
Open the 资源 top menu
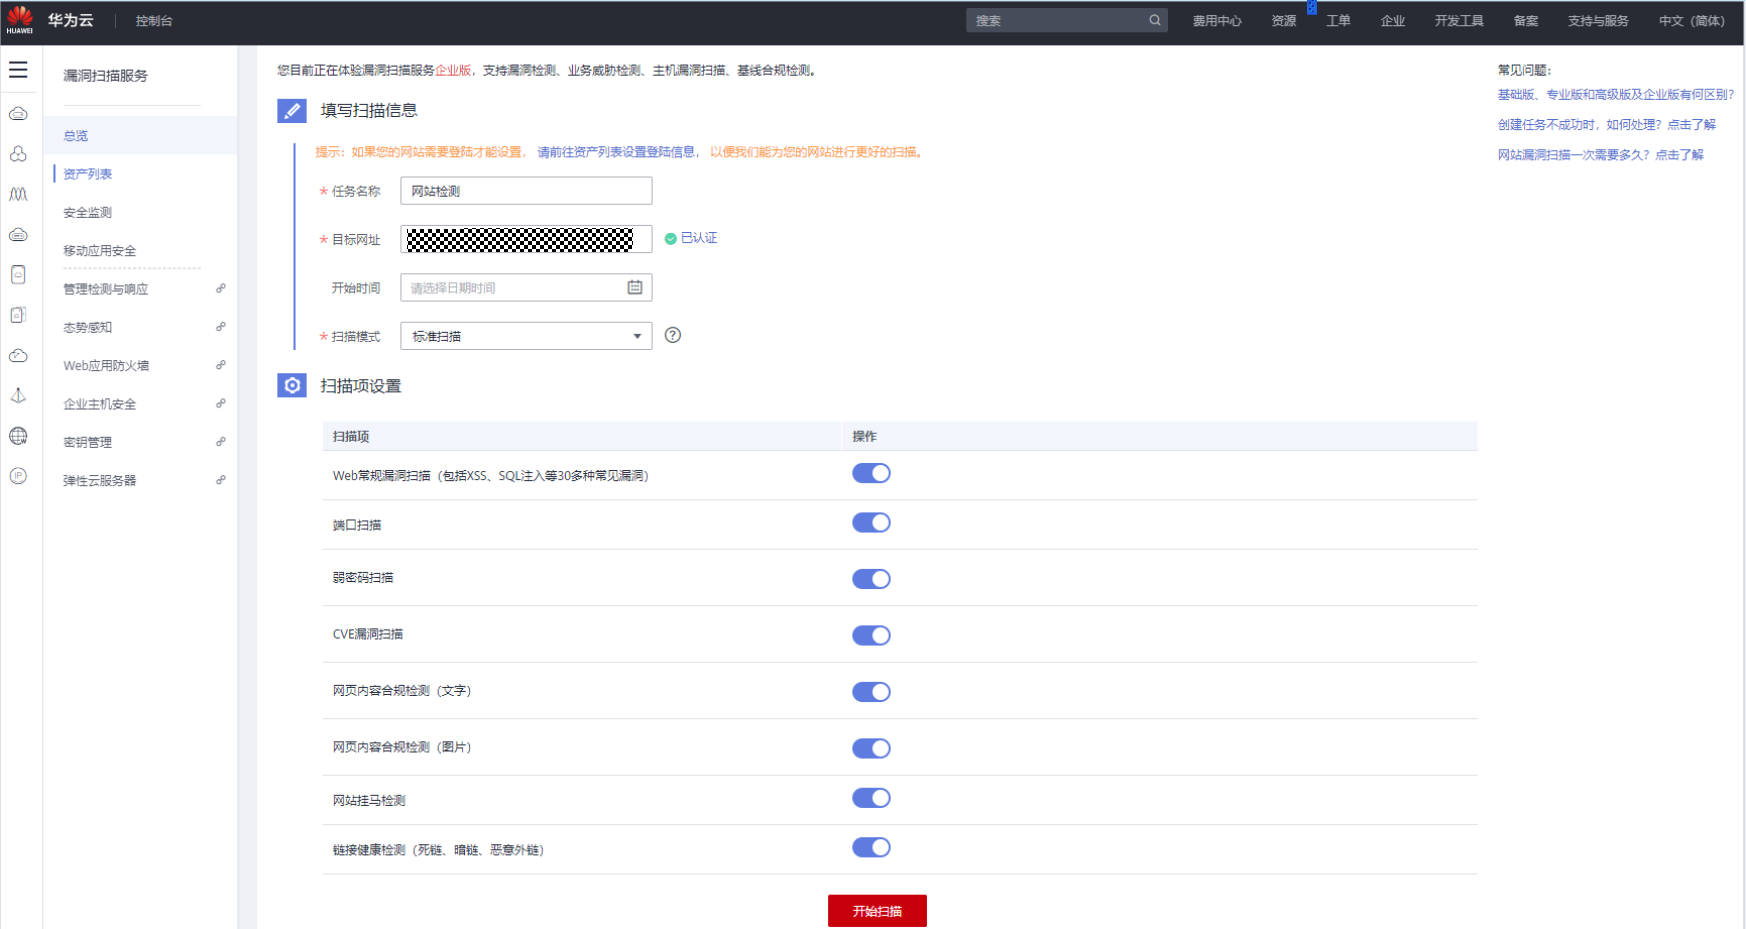pos(1284,21)
